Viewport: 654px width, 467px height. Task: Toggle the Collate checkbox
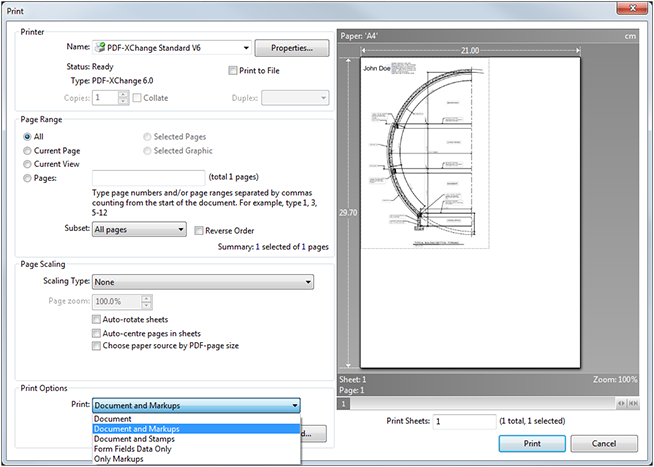(137, 98)
